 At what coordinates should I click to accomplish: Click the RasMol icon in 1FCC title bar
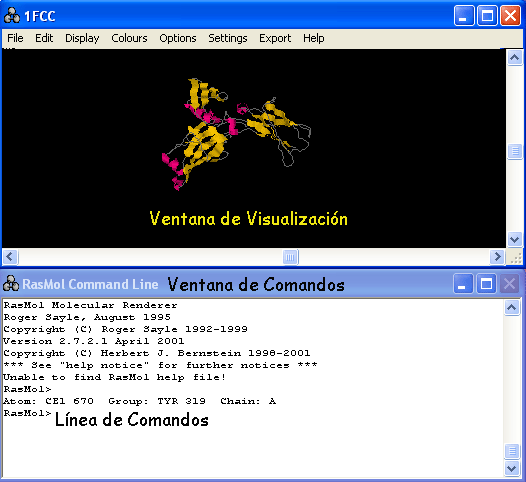click(12, 15)
